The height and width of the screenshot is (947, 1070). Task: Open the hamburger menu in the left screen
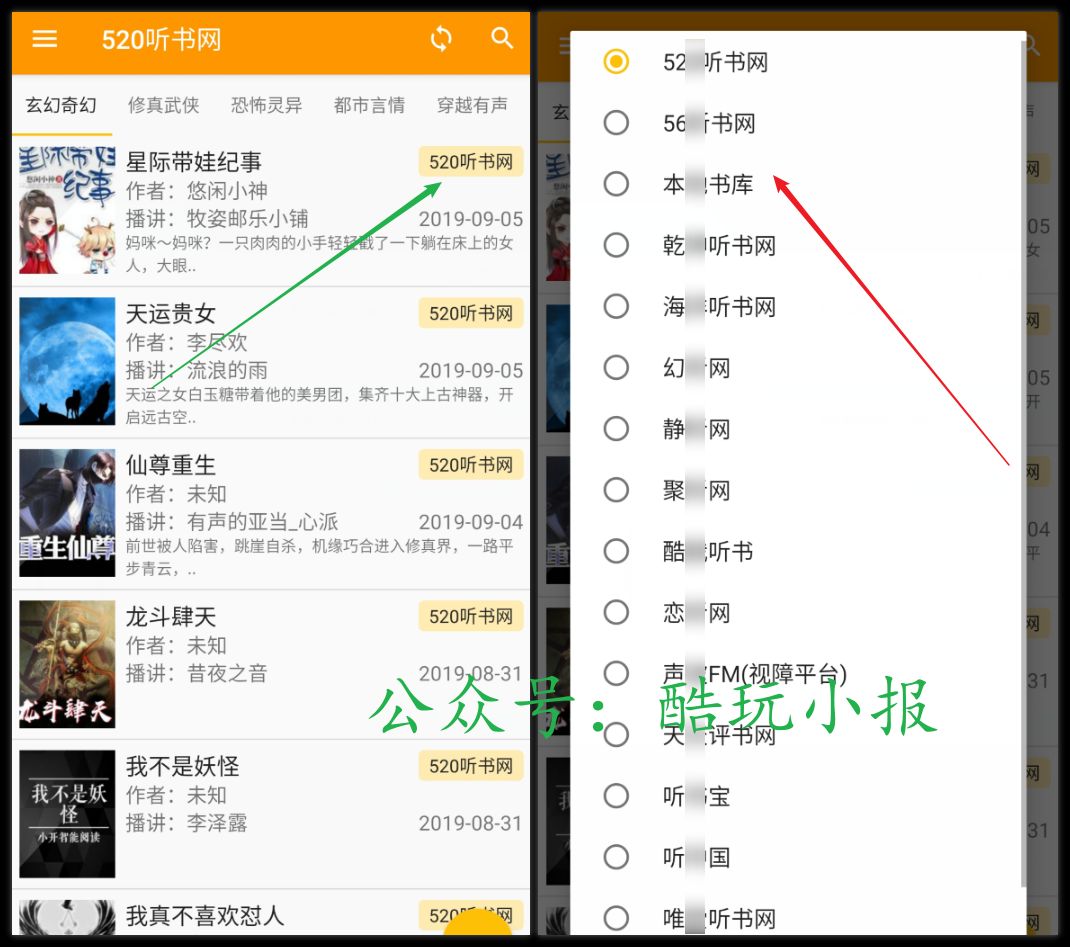pyautogui.click(x=44, y=39)
